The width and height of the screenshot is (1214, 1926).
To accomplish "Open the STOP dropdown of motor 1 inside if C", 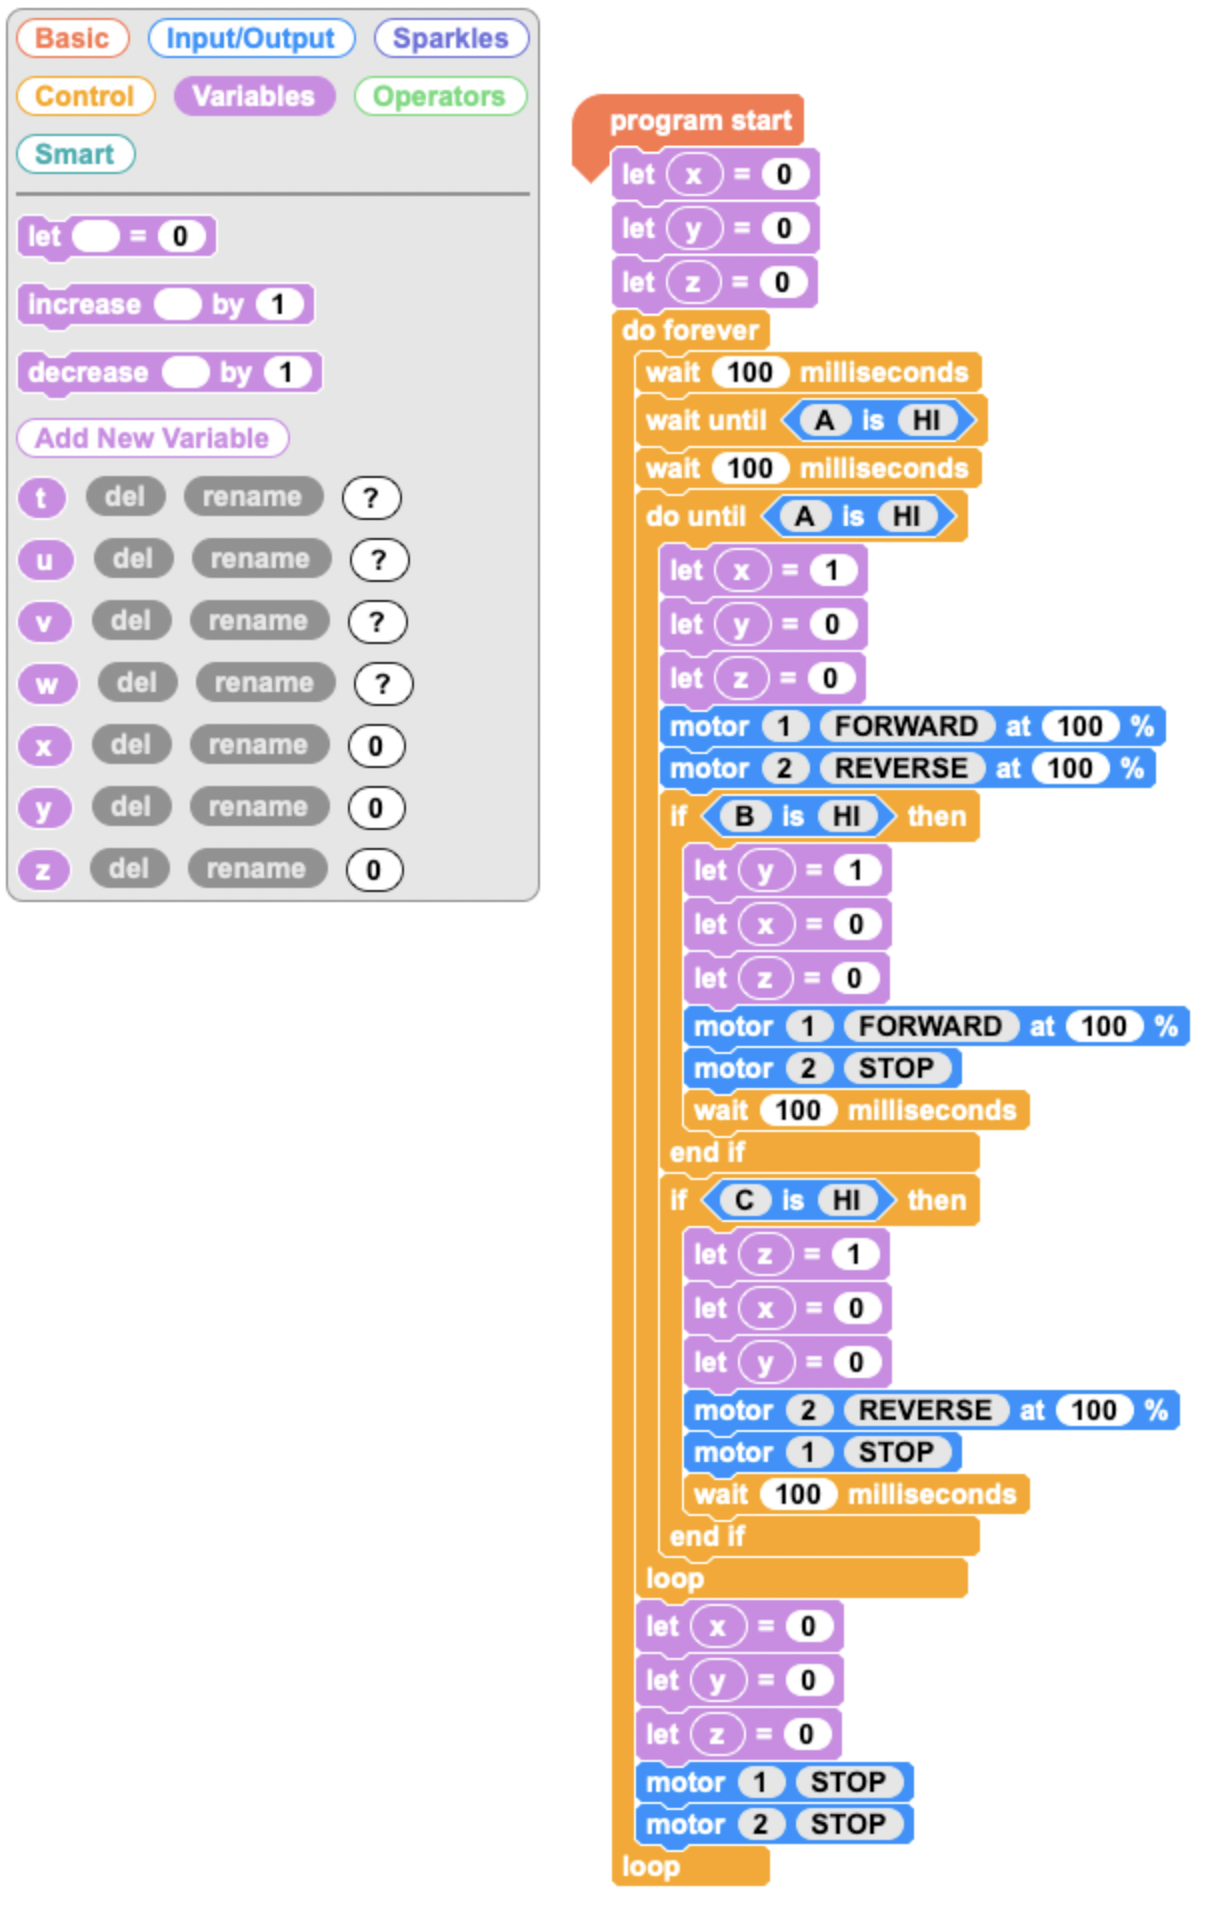I will 897,1452.
